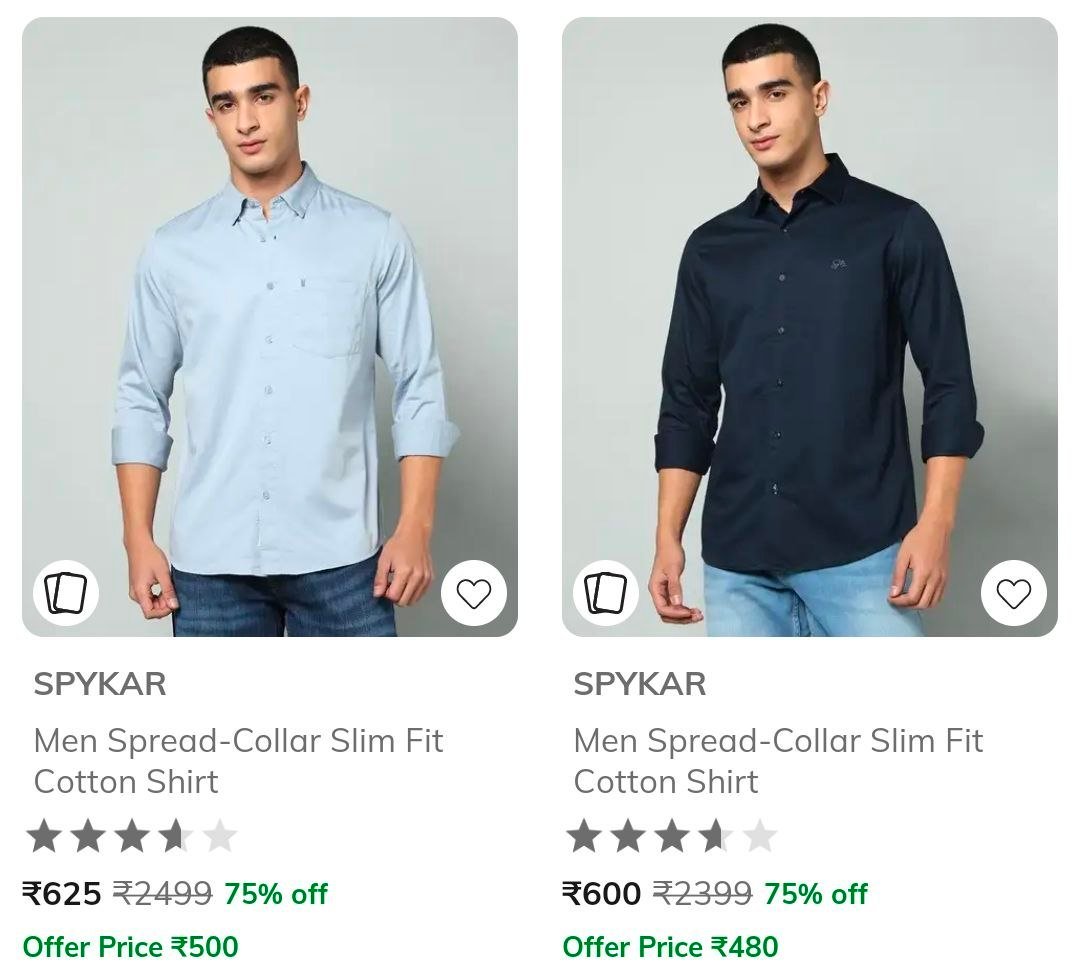This screenshot has width=1079, height=973.
Task: Open the light blue shirt product photo
Action: pos(270,327)
